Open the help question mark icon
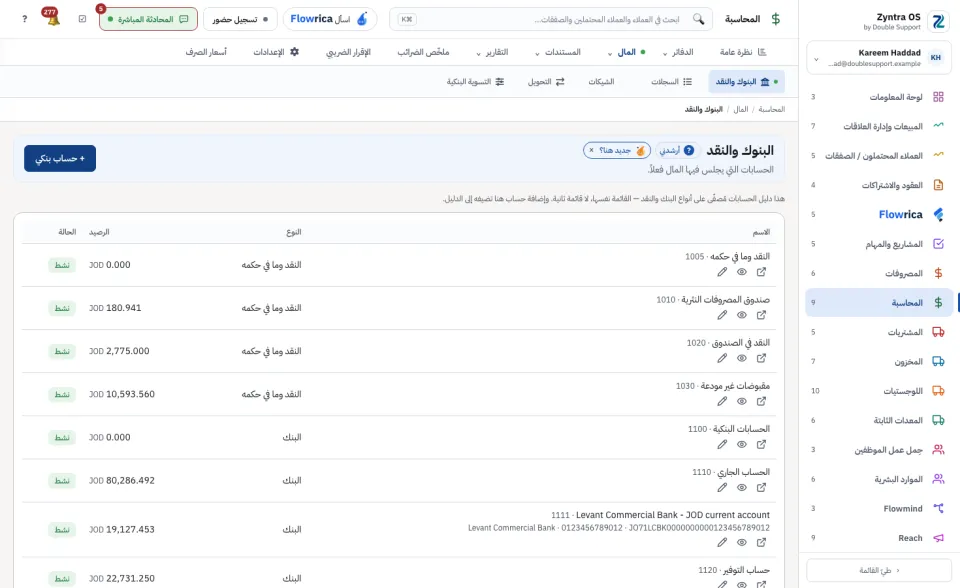Screen dimensions: 960x588 (x=24, y=19)
